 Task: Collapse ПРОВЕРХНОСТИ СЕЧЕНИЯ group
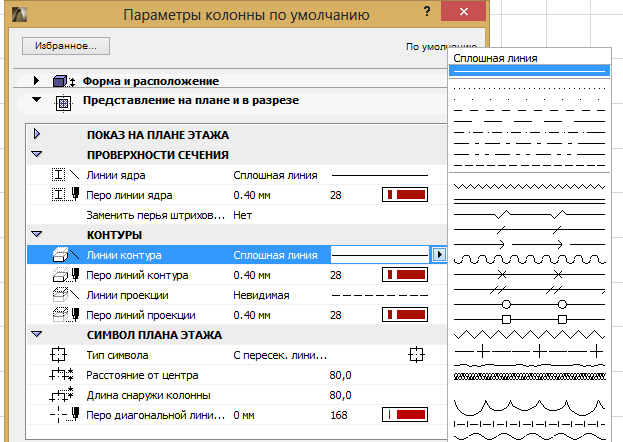pyautogui.click(x=37, y=154)
